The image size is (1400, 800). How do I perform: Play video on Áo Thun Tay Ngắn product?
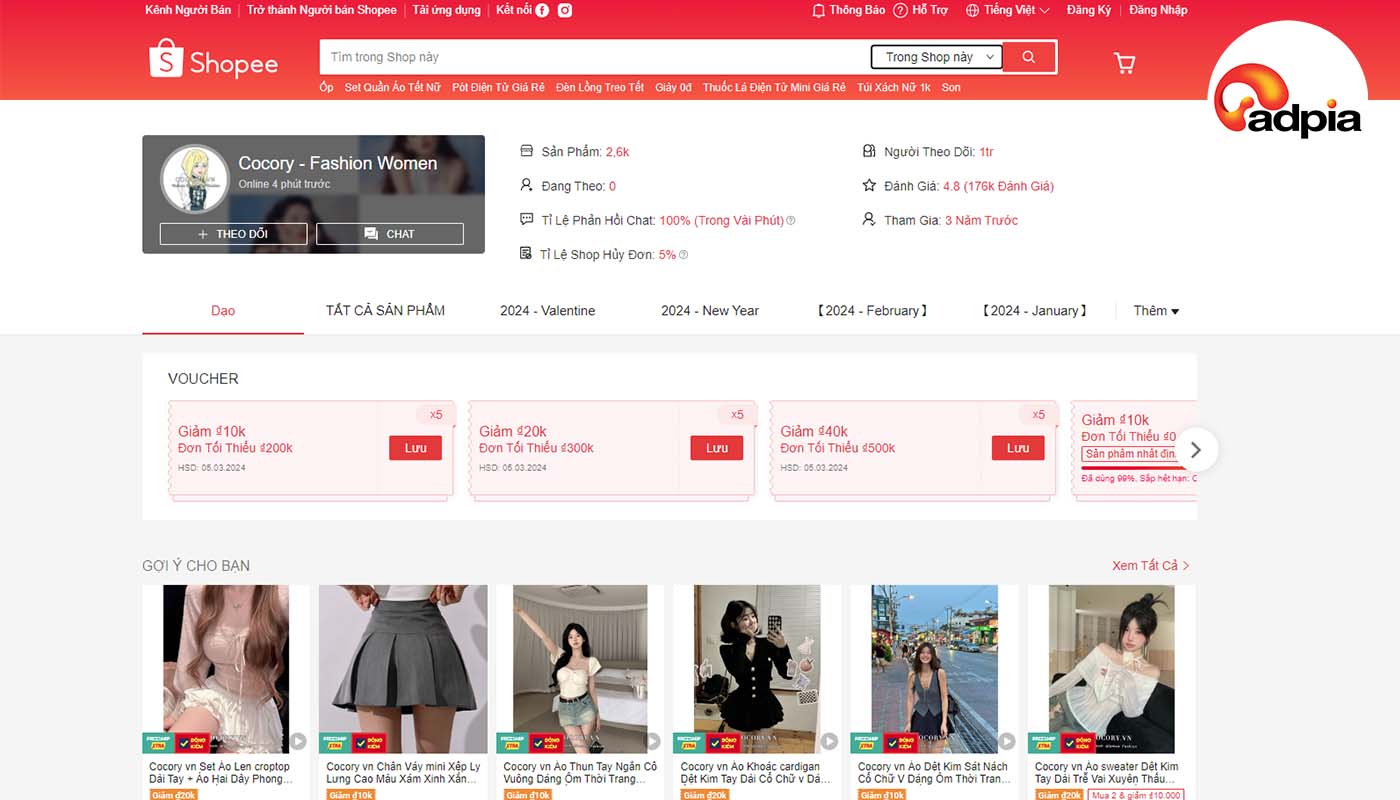coord(652,742)
